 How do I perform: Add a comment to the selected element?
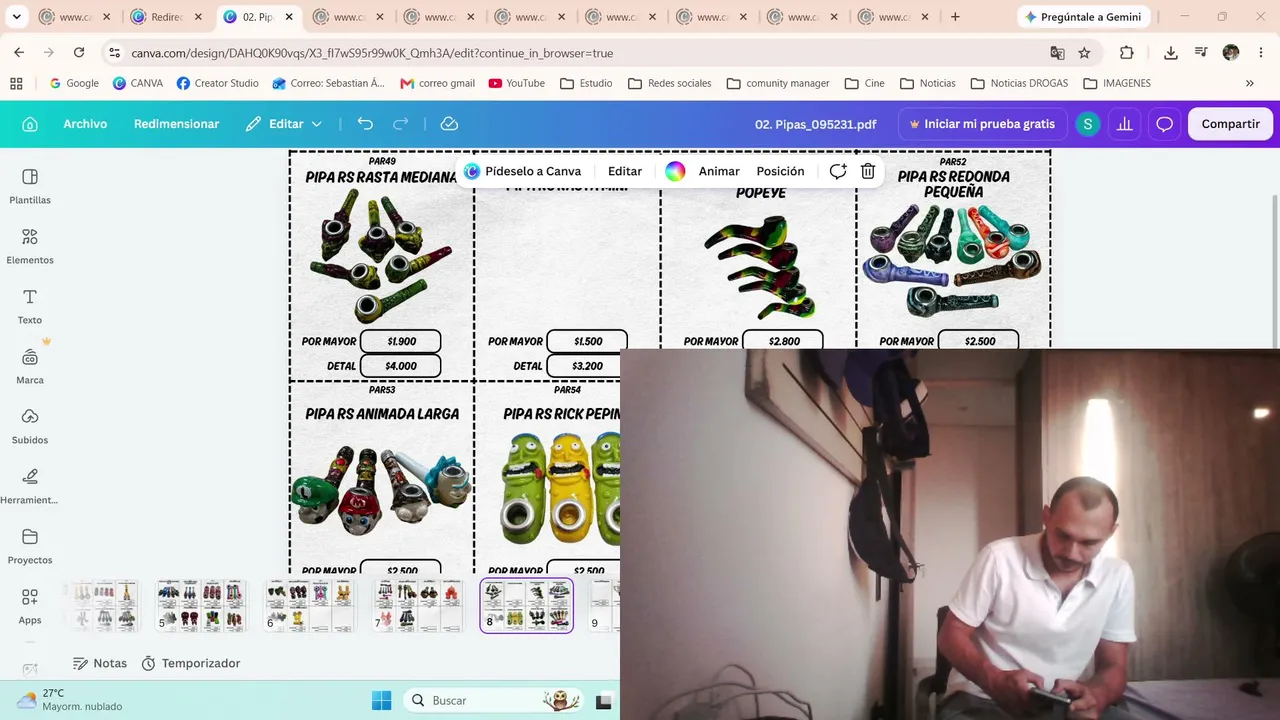(838, 171)
